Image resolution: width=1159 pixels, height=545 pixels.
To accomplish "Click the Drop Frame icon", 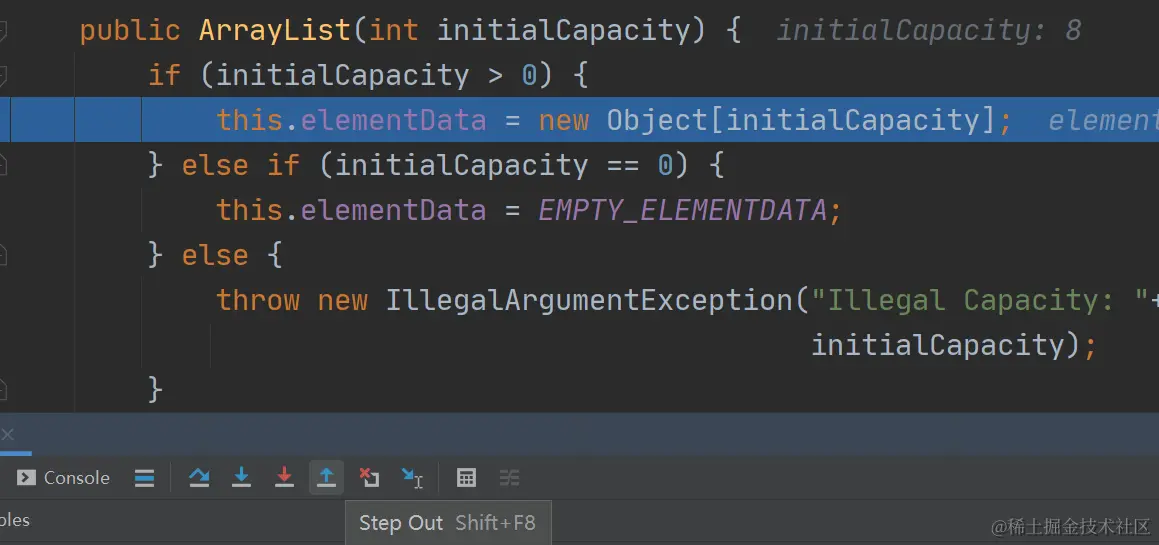I will (x=369, y=478).
